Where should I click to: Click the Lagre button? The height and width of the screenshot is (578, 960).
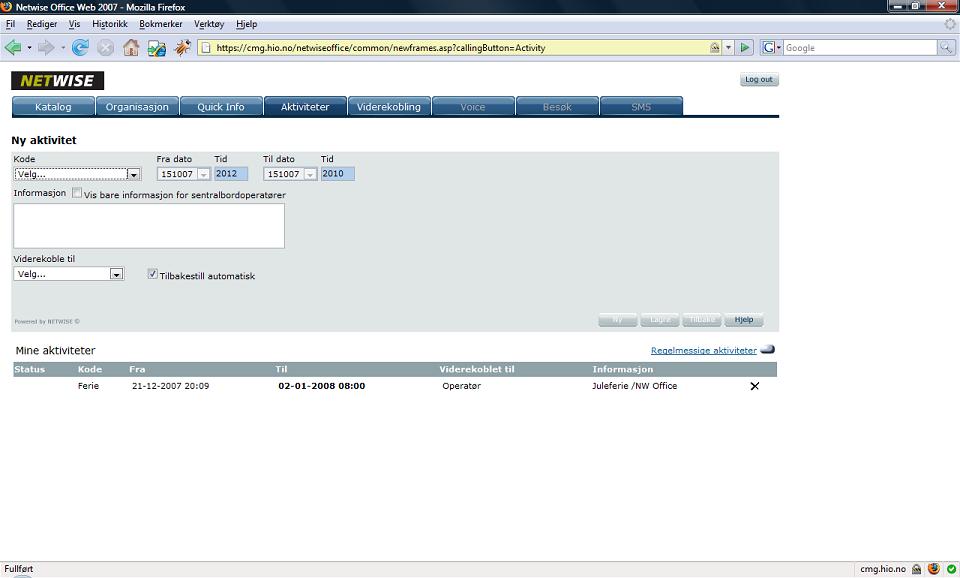tap(660, 320)
